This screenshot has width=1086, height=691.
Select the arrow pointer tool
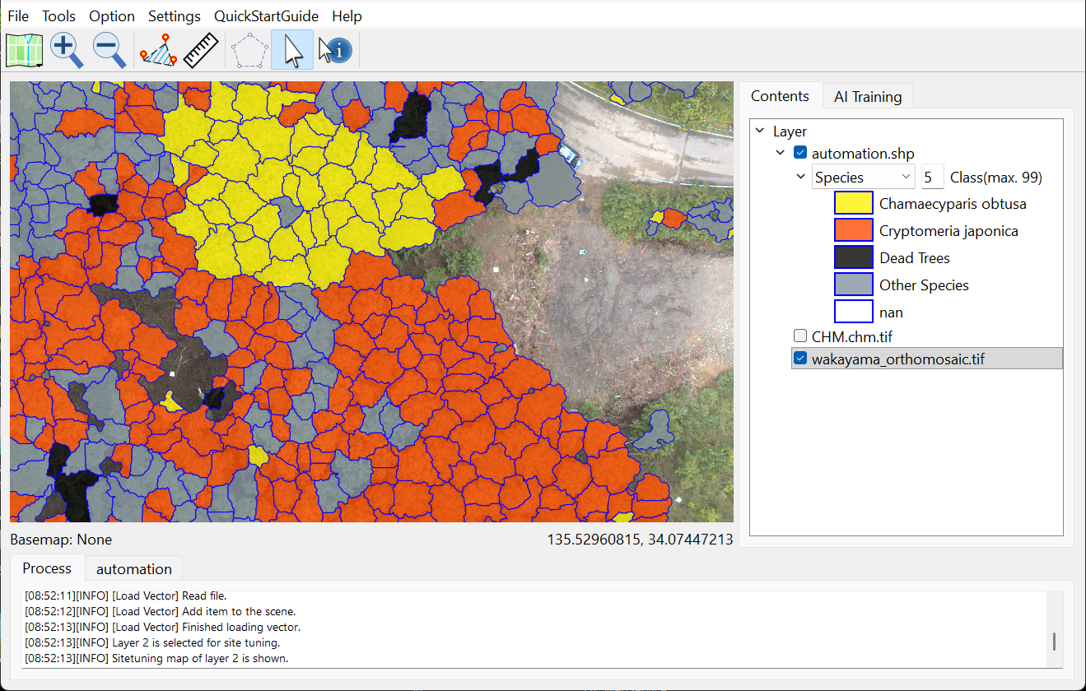292,50
